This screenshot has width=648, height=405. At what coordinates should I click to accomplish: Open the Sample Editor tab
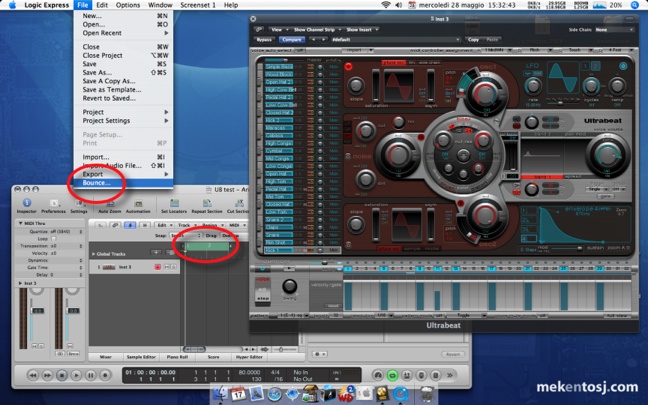(x=141, y=357)
